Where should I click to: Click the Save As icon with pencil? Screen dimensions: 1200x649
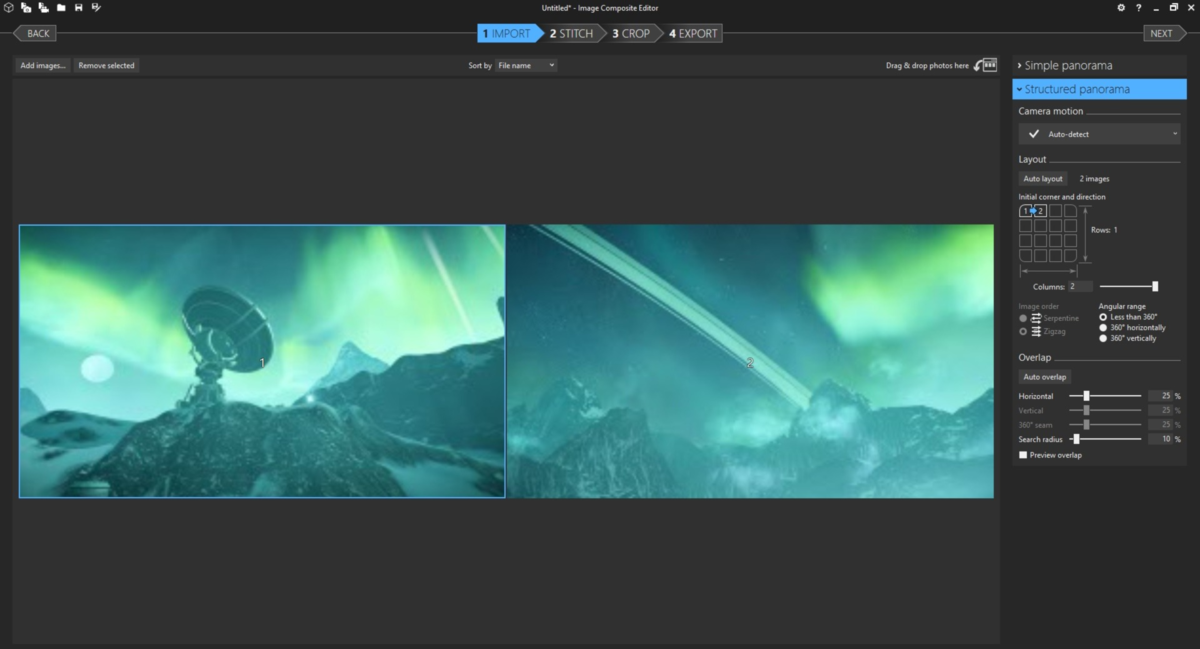[96, 7]
